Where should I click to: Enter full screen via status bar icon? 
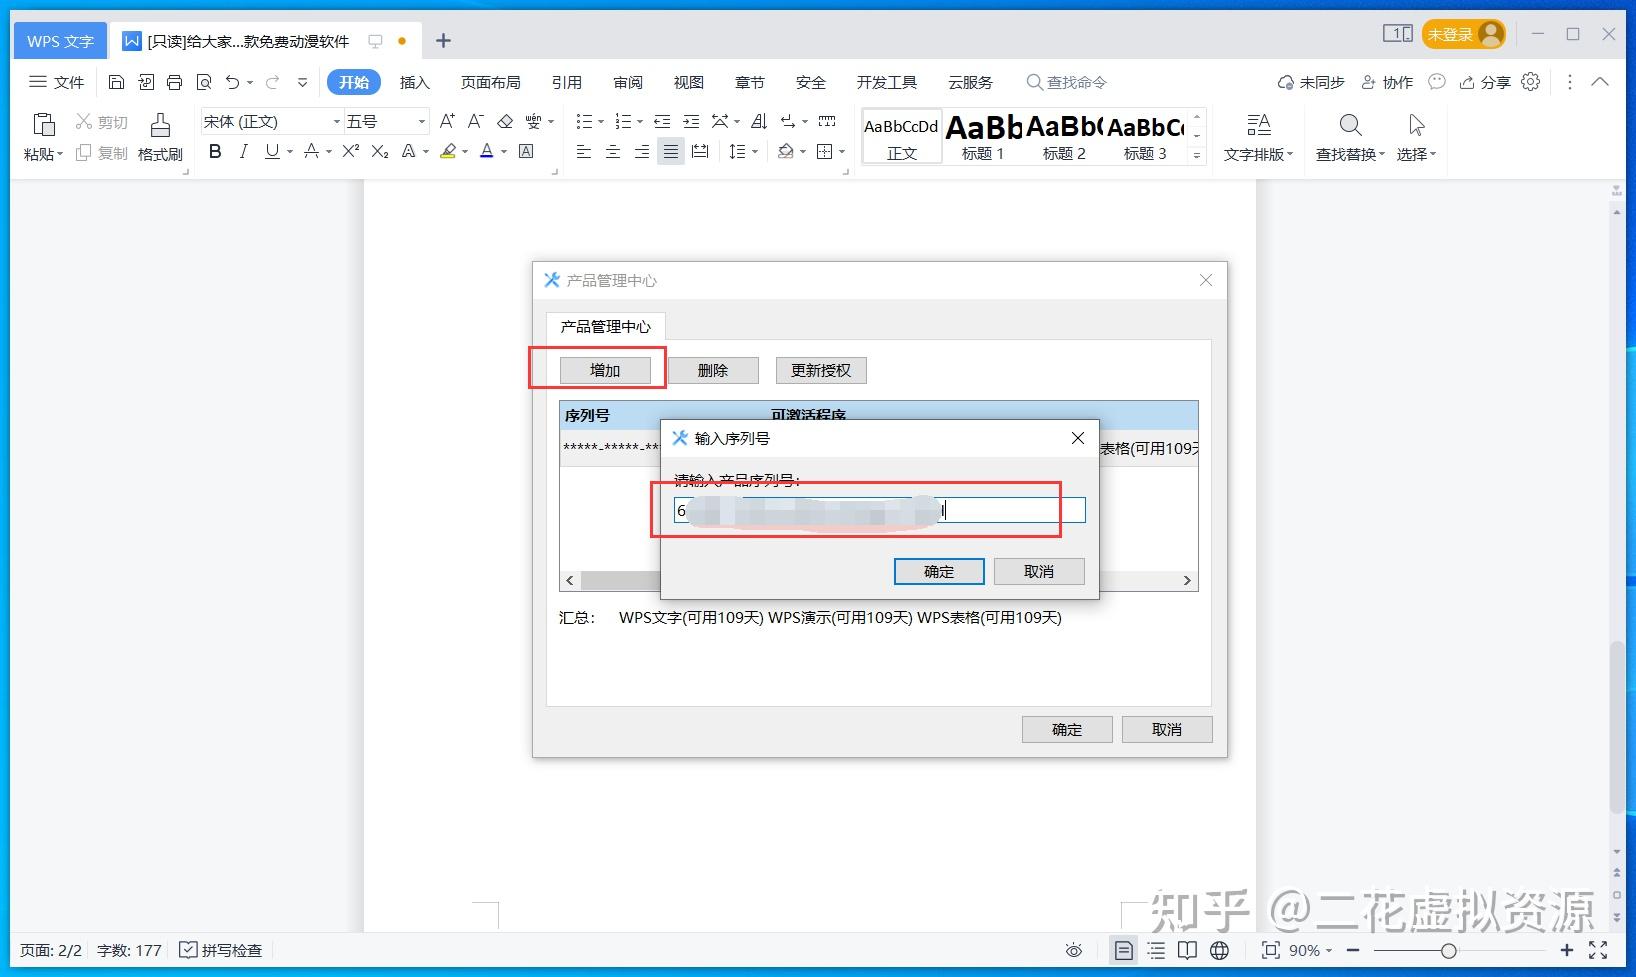click(1598, 950)
